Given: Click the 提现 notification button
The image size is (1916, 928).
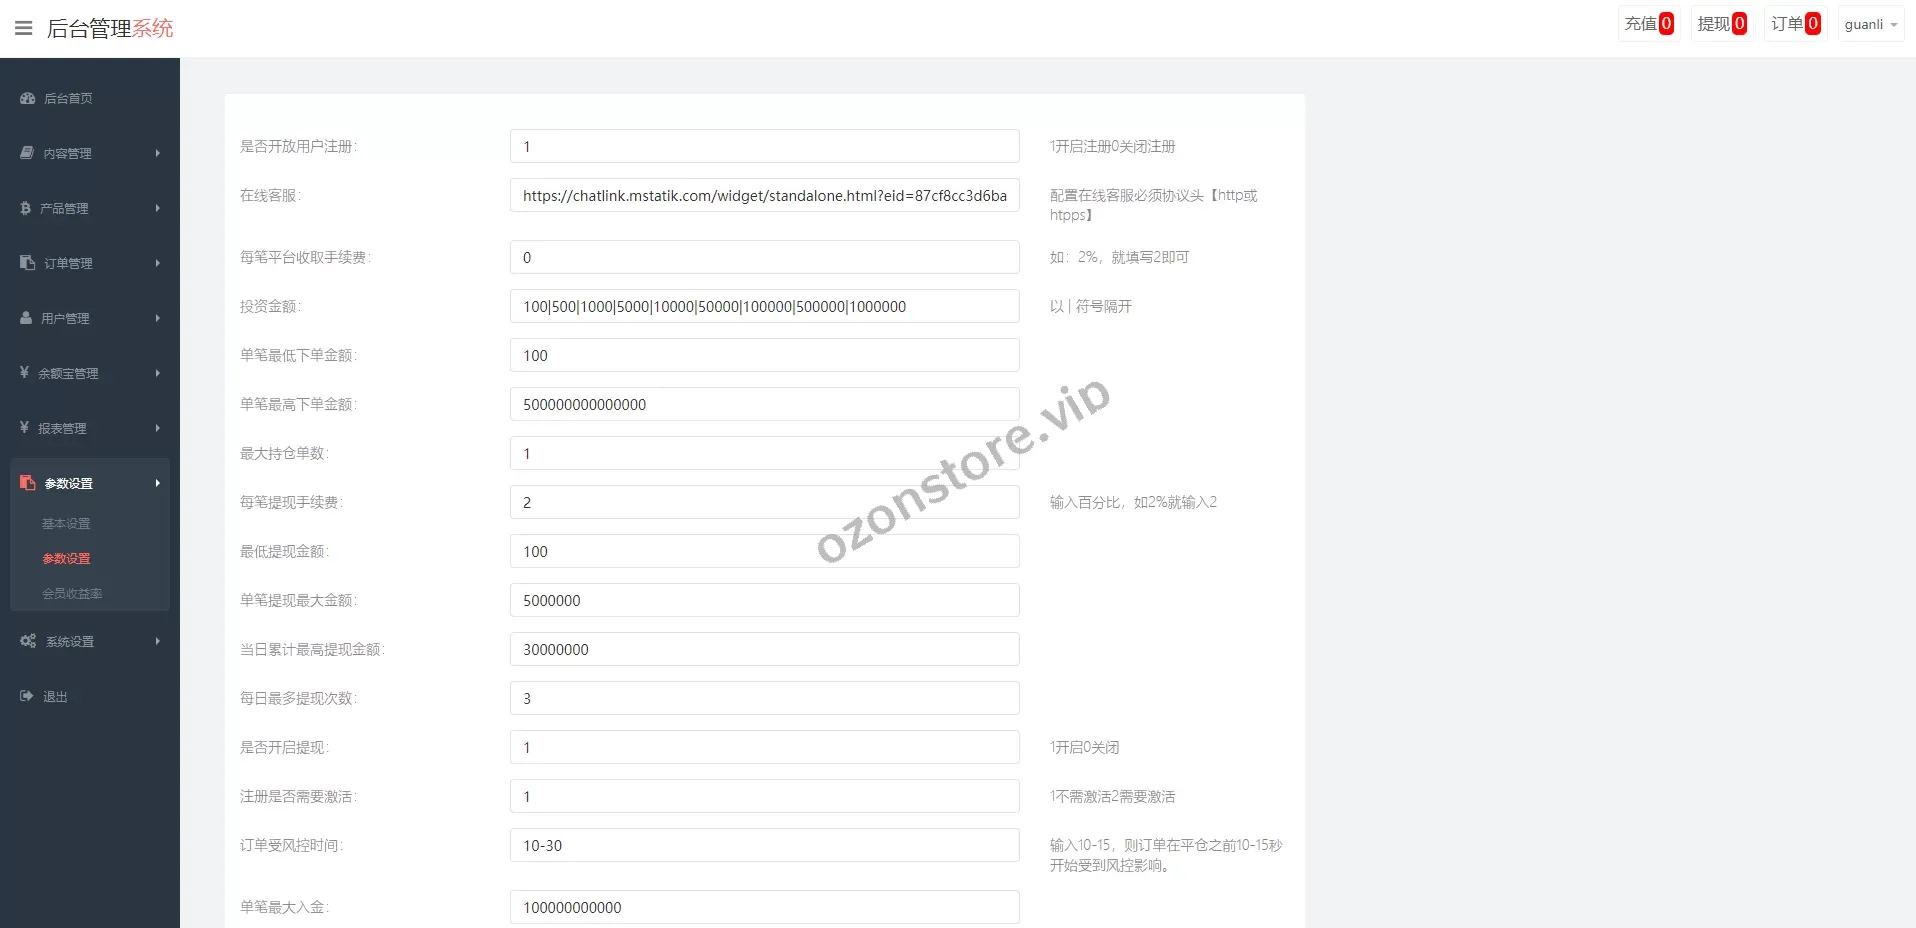Looking at the screenshot, I should [x=1721, y=24].
